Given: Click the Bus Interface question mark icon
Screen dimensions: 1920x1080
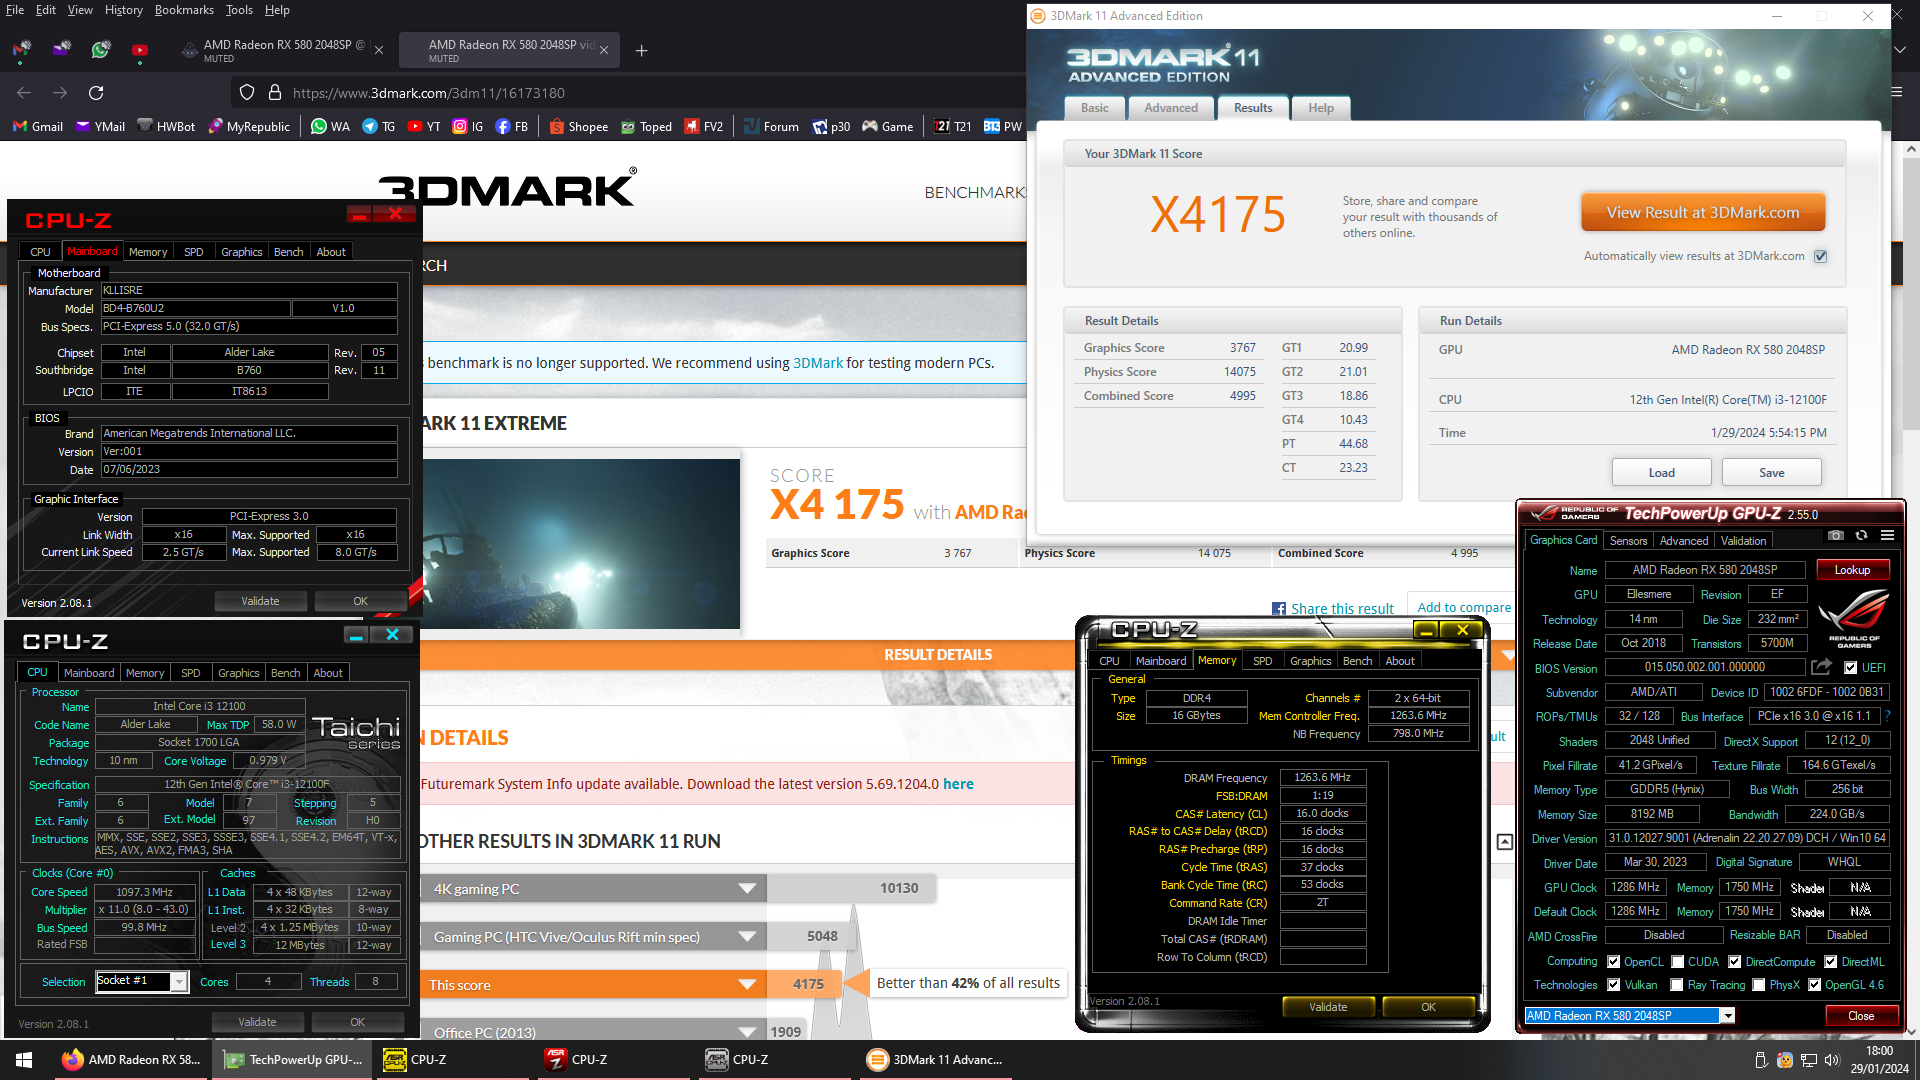Looking at the screenshot, I should click(1887, 716).
